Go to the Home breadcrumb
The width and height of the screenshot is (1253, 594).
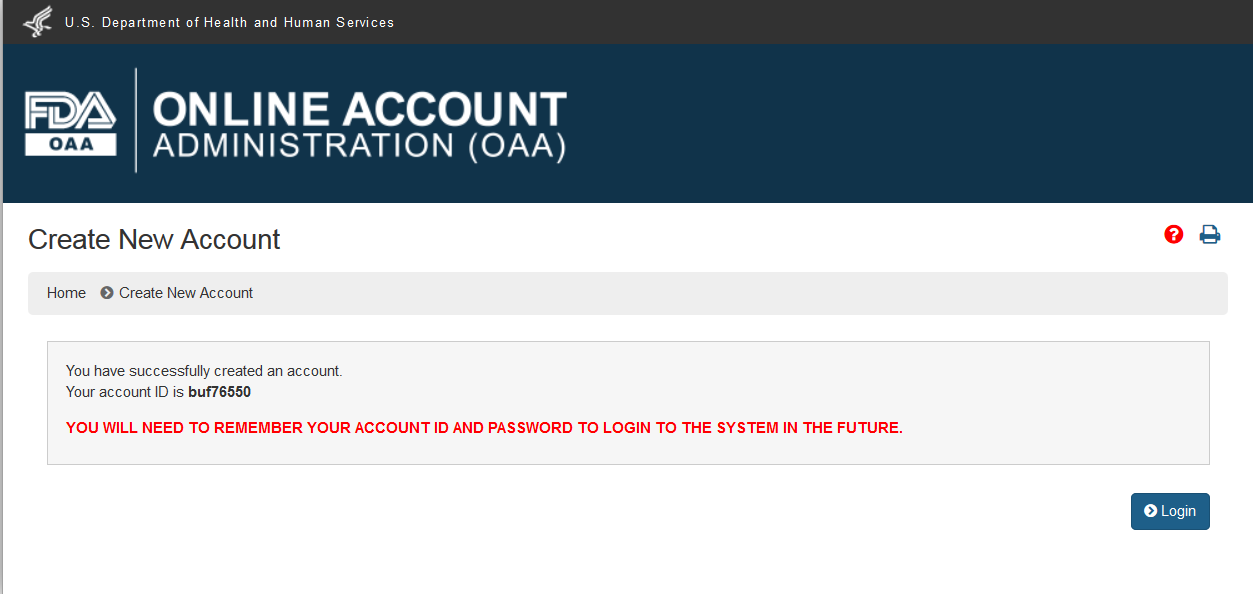click(x=66, y=293)
